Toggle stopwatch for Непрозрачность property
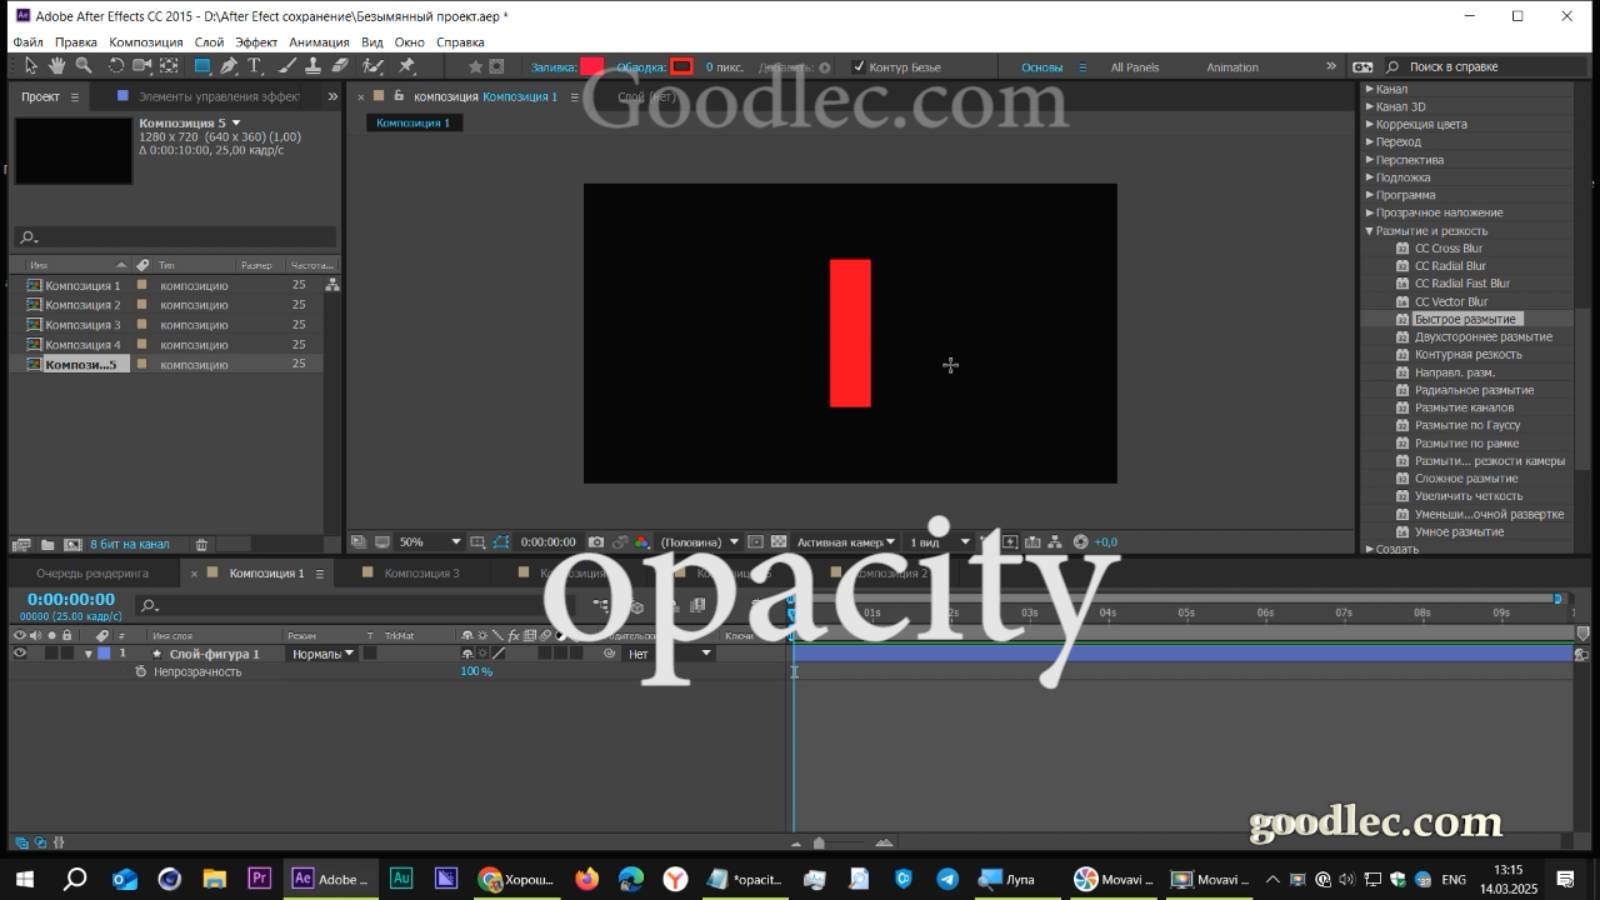 coord(141,672)
